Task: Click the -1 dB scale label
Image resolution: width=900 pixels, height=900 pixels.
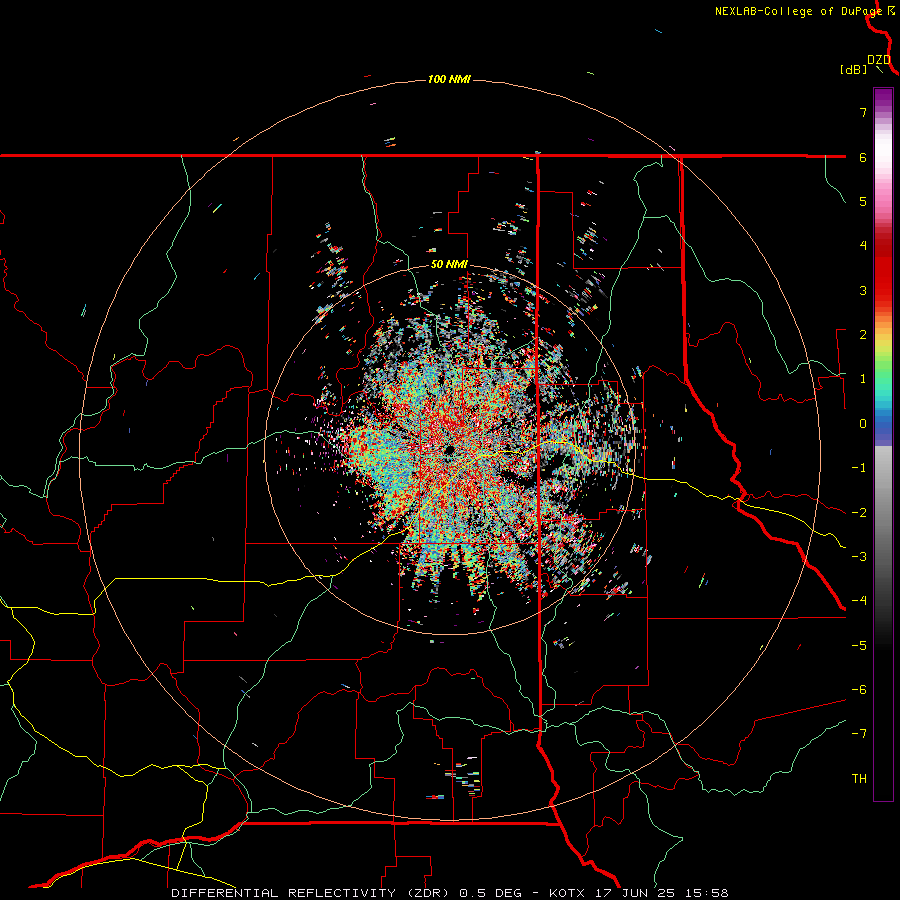Action: pos(859,468)
